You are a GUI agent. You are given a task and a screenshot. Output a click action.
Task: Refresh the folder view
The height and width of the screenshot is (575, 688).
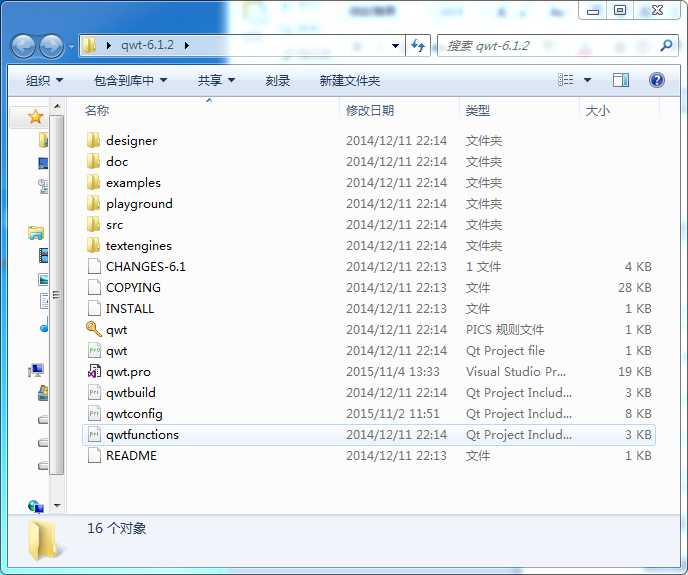coord(418,46)
